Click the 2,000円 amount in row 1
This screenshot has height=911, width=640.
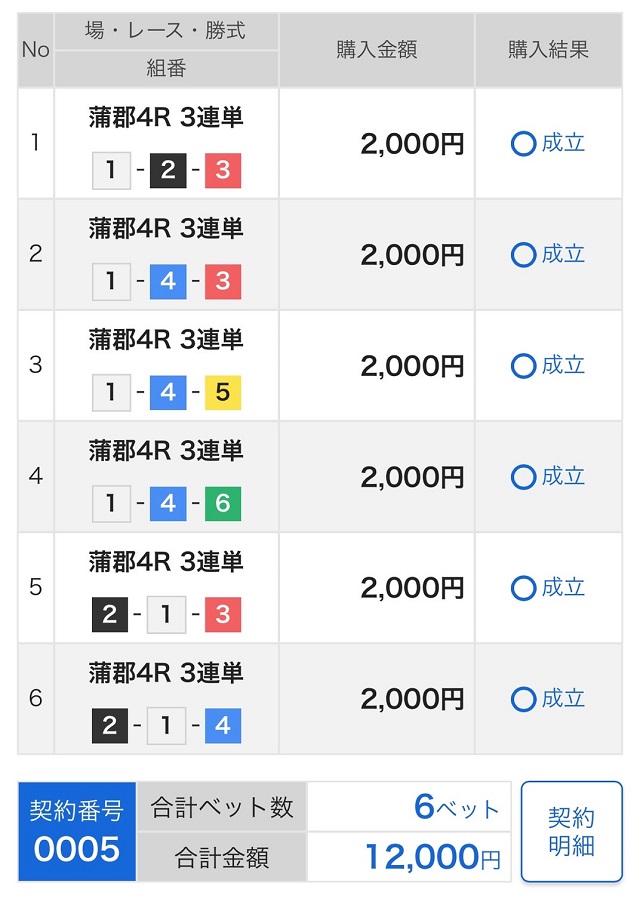click(x=412, y=144)
